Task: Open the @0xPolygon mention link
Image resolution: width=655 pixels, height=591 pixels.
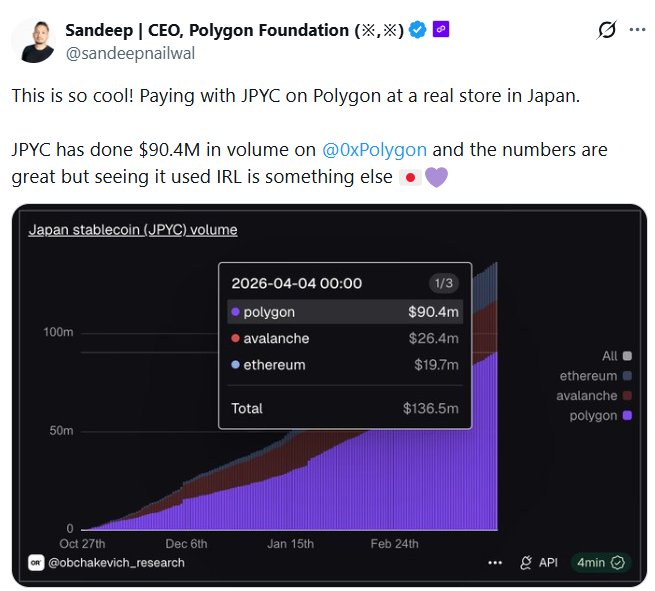Action: pos(375,150)
